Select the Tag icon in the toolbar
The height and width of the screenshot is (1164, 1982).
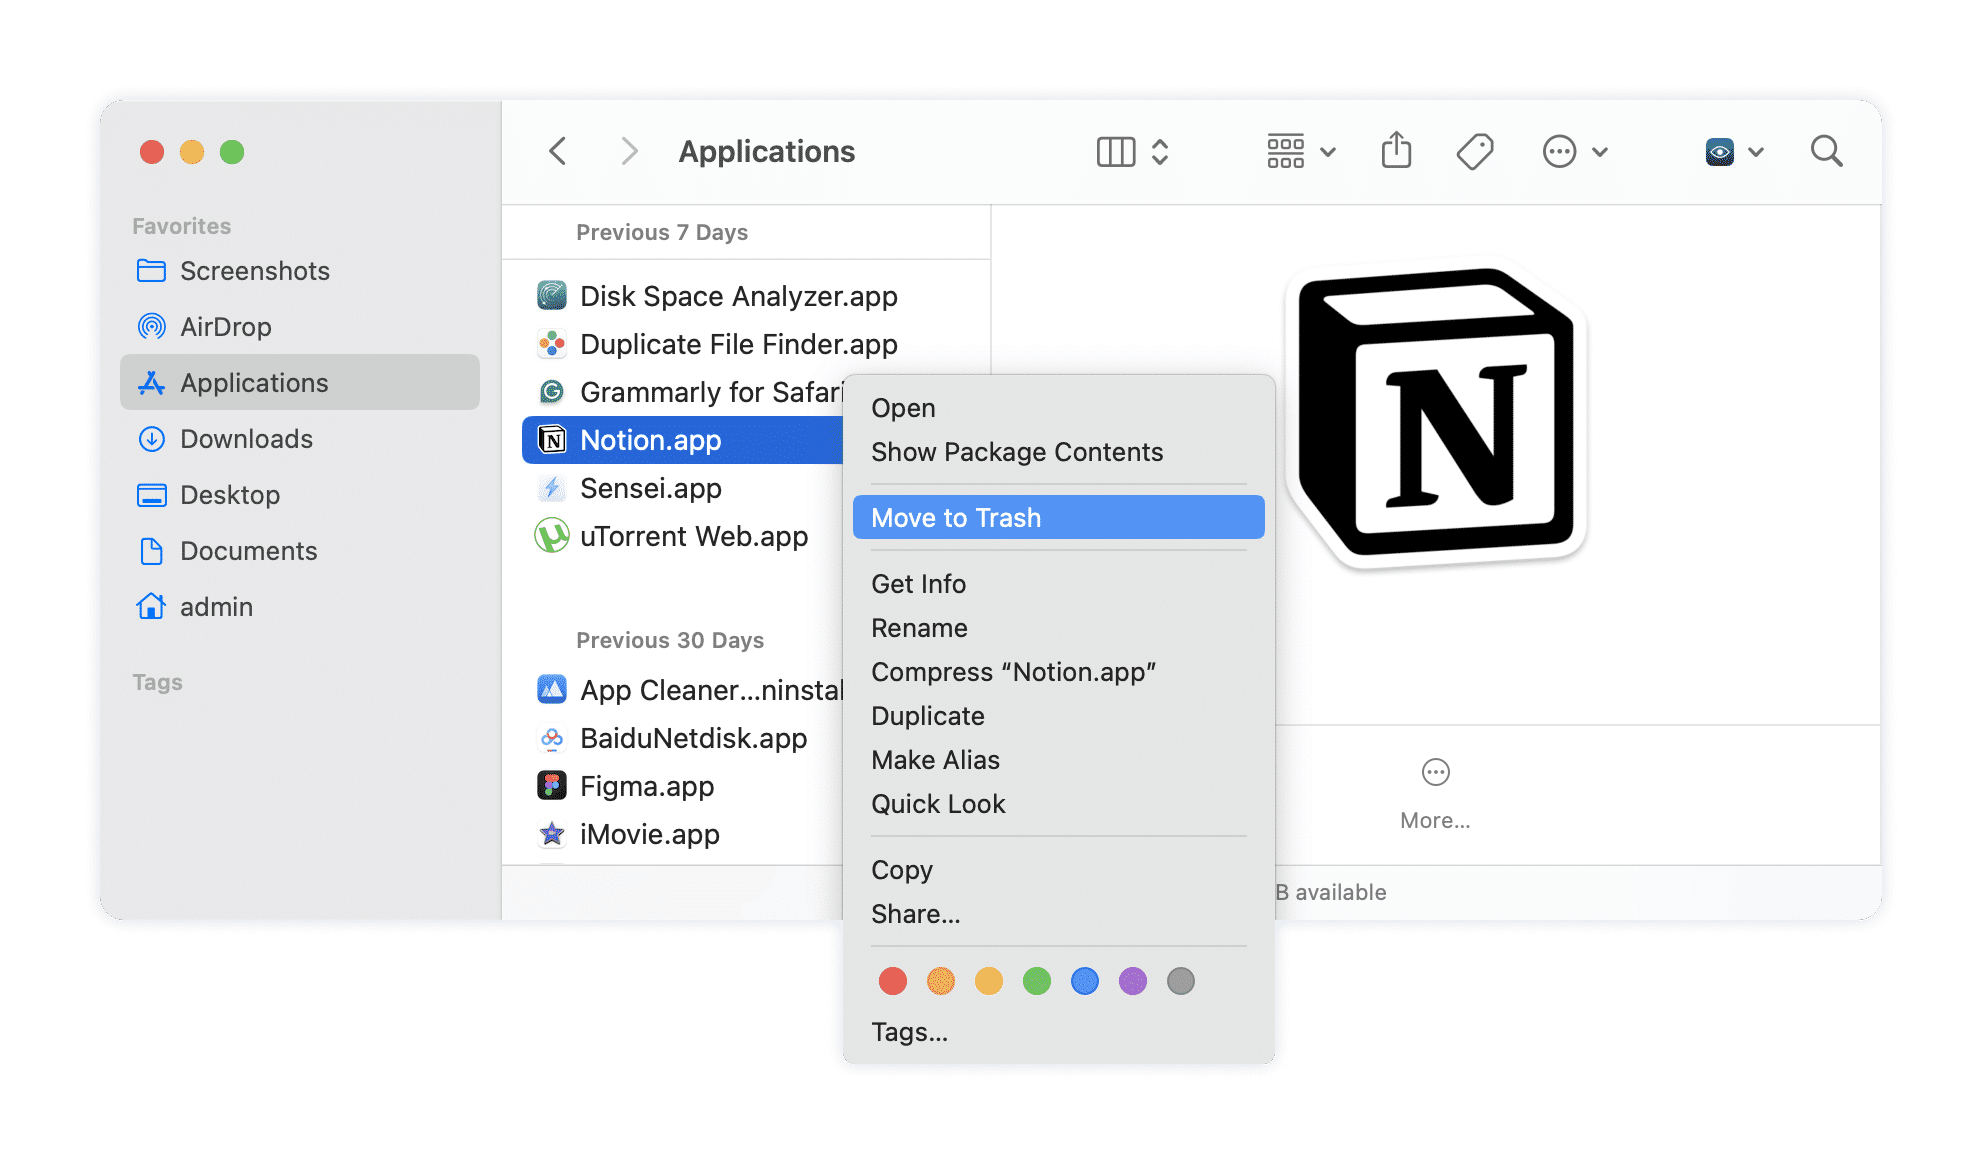point(1474,151)
